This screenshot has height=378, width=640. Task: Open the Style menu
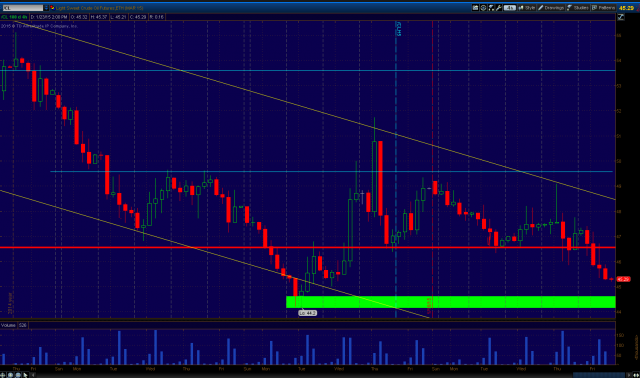point(527,8)
